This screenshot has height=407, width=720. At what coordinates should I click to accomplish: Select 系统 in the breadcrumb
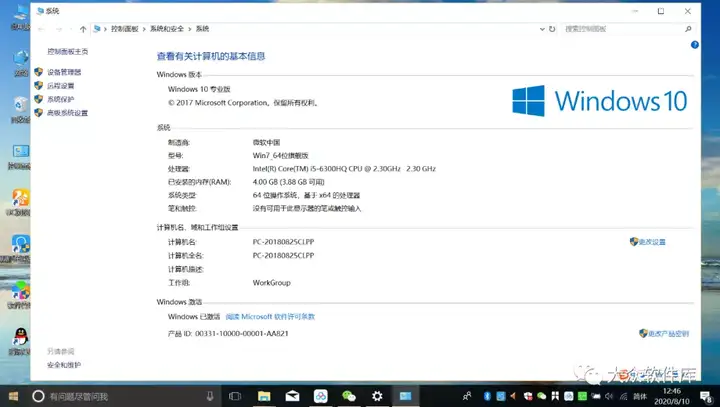[x=202, y=29]
